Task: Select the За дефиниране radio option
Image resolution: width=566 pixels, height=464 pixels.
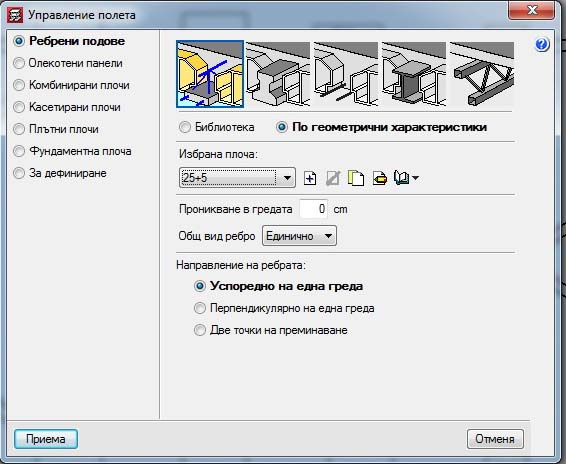Action: click(x=60, y=173)
